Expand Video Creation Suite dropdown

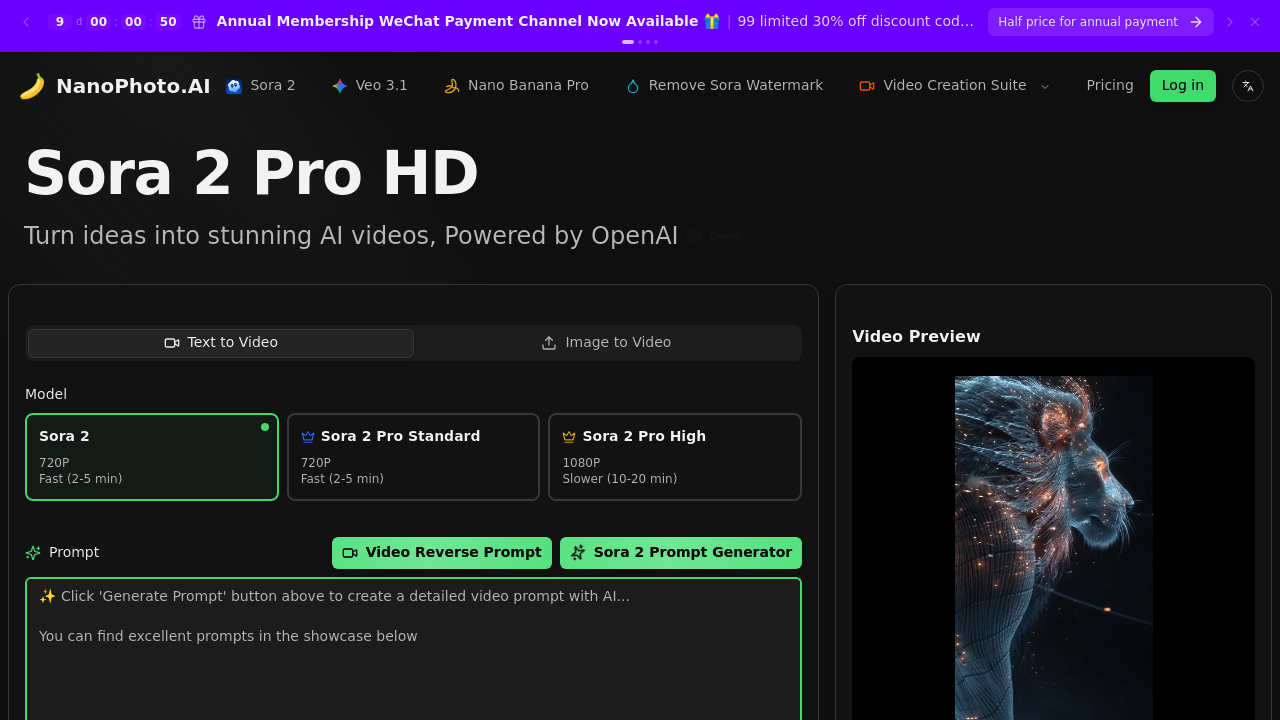pyautogui.click(x=955, y=86)
